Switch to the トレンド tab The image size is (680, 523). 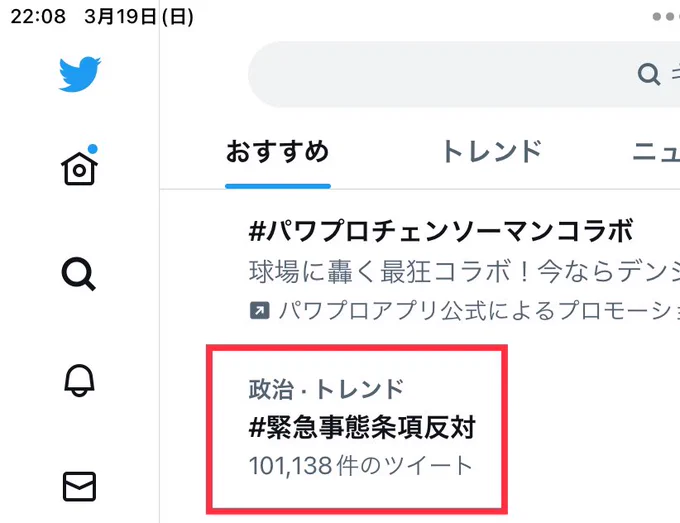[492, 151]
